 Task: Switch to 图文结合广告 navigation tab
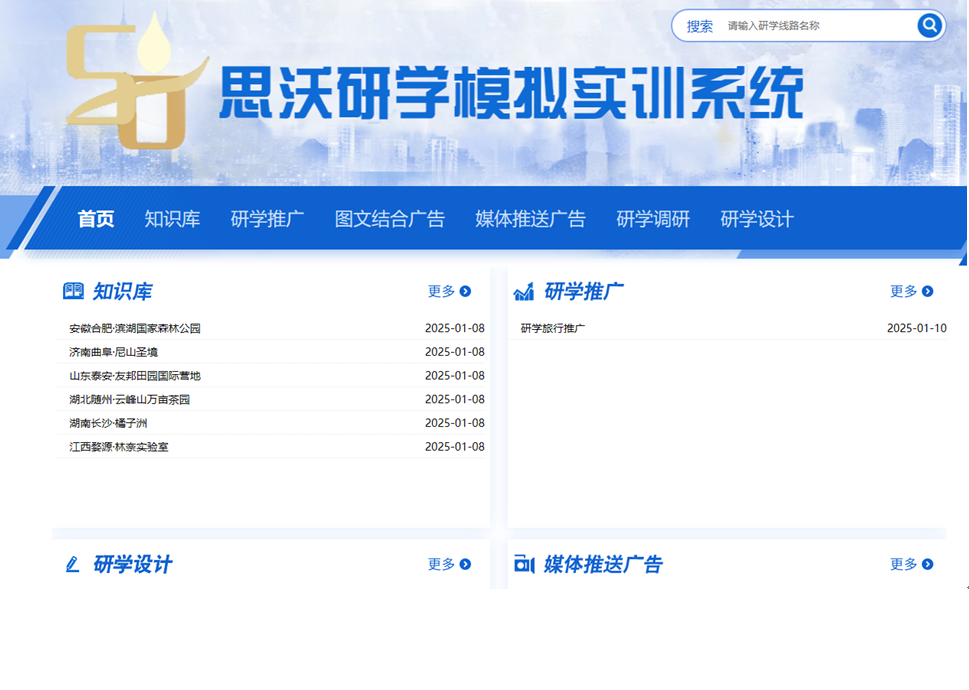click(389, 219)
